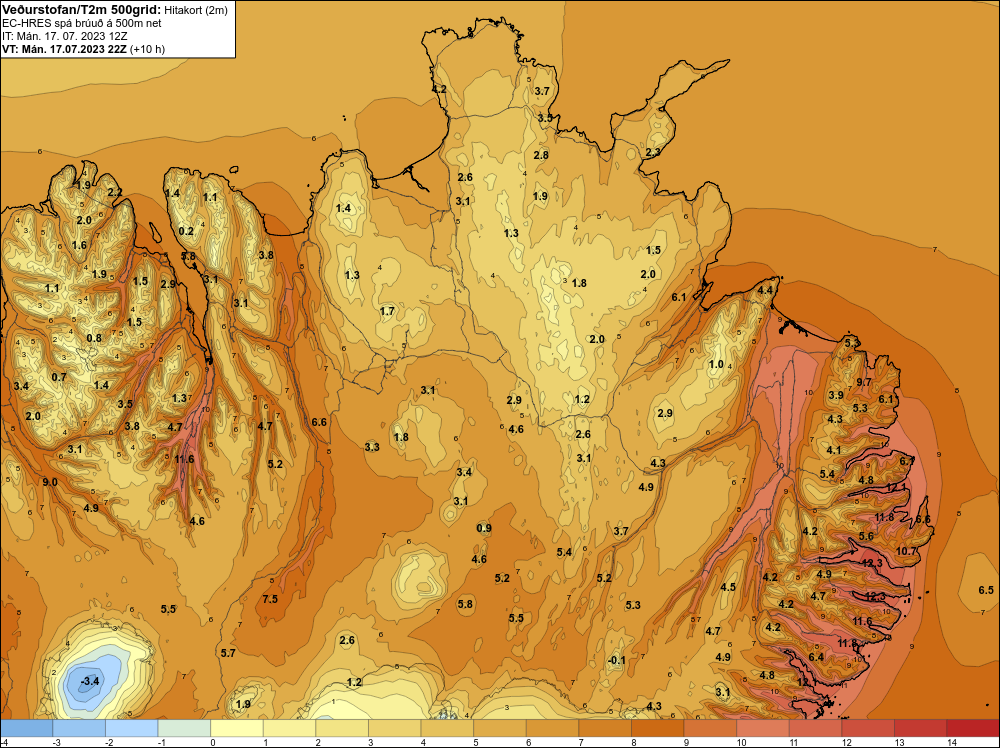
Task: Select the 1.7 temperature value
Action: tap(387, 311)
